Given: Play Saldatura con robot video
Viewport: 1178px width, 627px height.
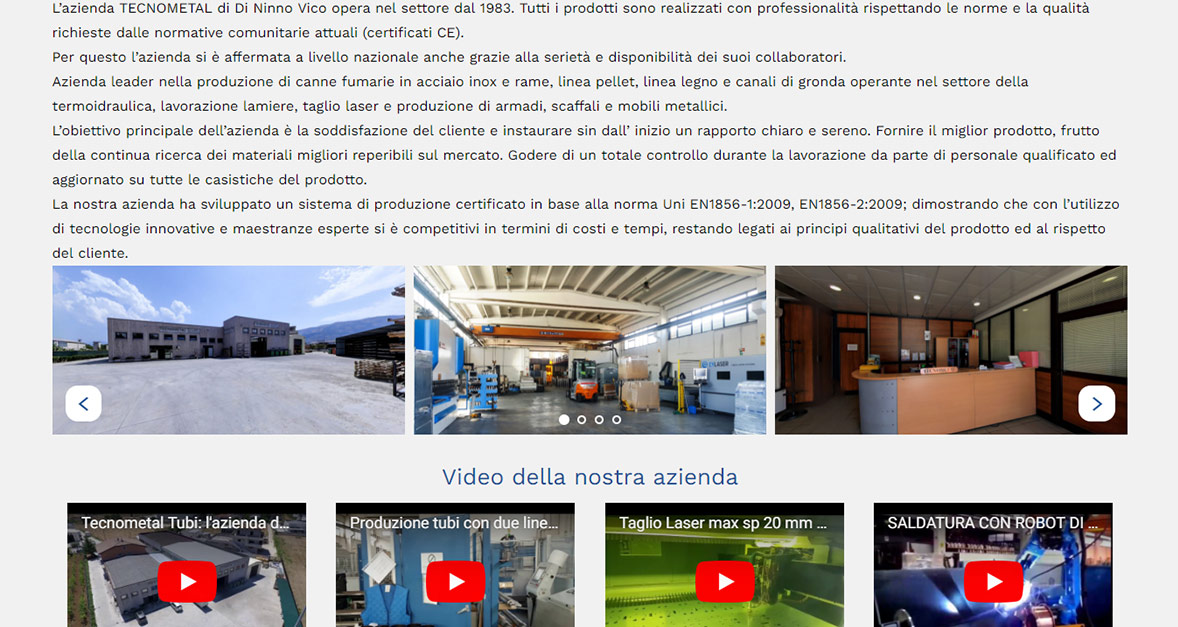Looking at the screenshot, I should tap(993, 581).
